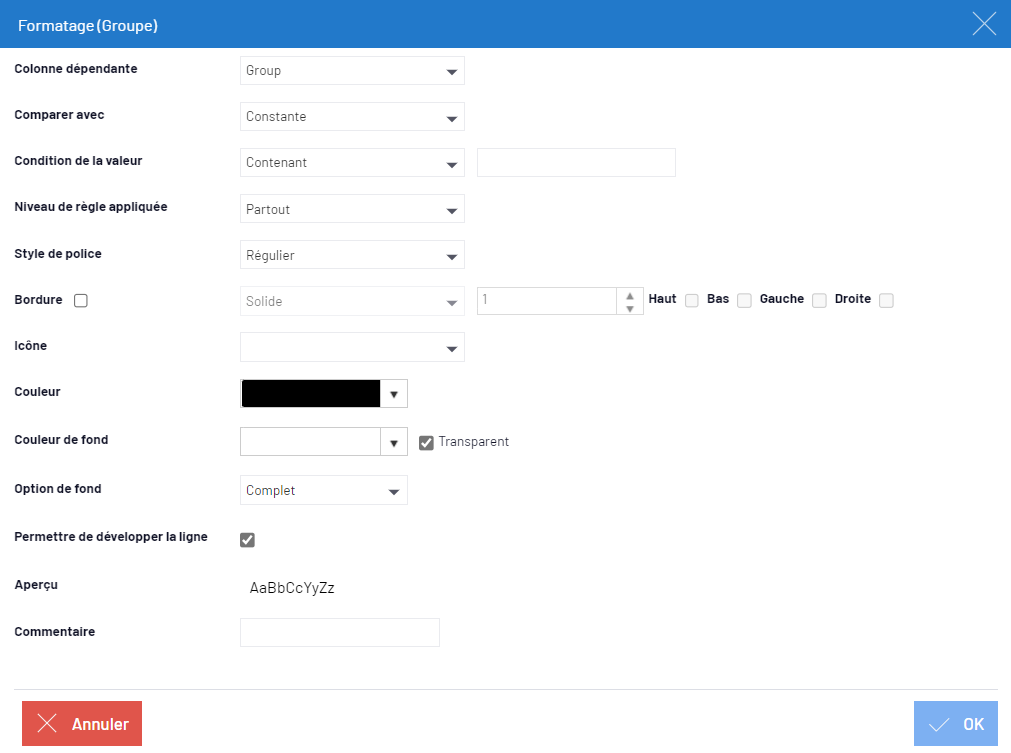Check the Droite border checkbox
Viewport: 1011px width, 753px height.
click(886, 301)
